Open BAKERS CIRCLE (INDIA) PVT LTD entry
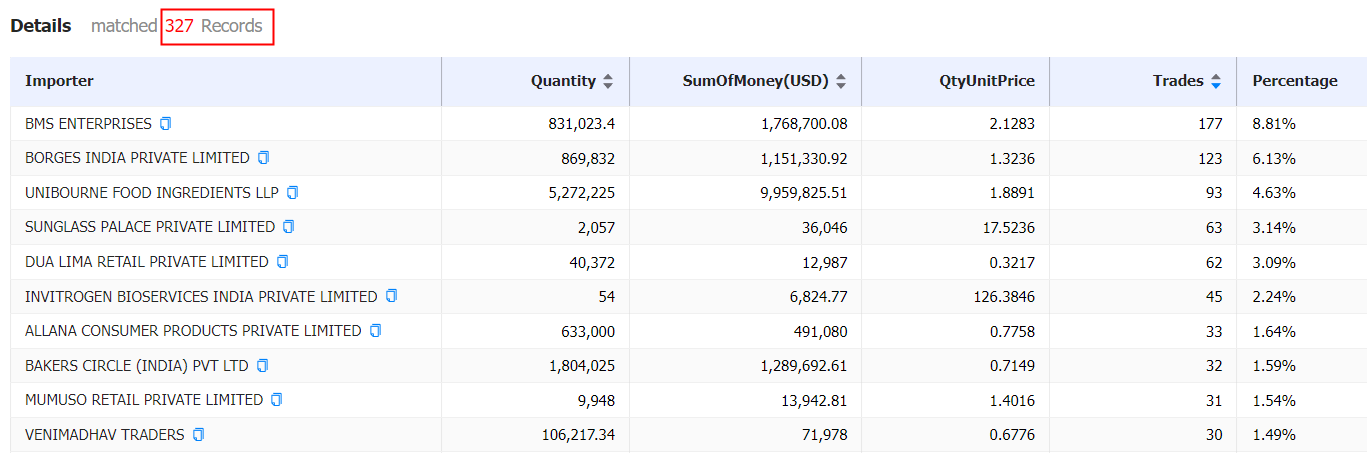This screenshot has height=453, width=1367. [137, 366]
